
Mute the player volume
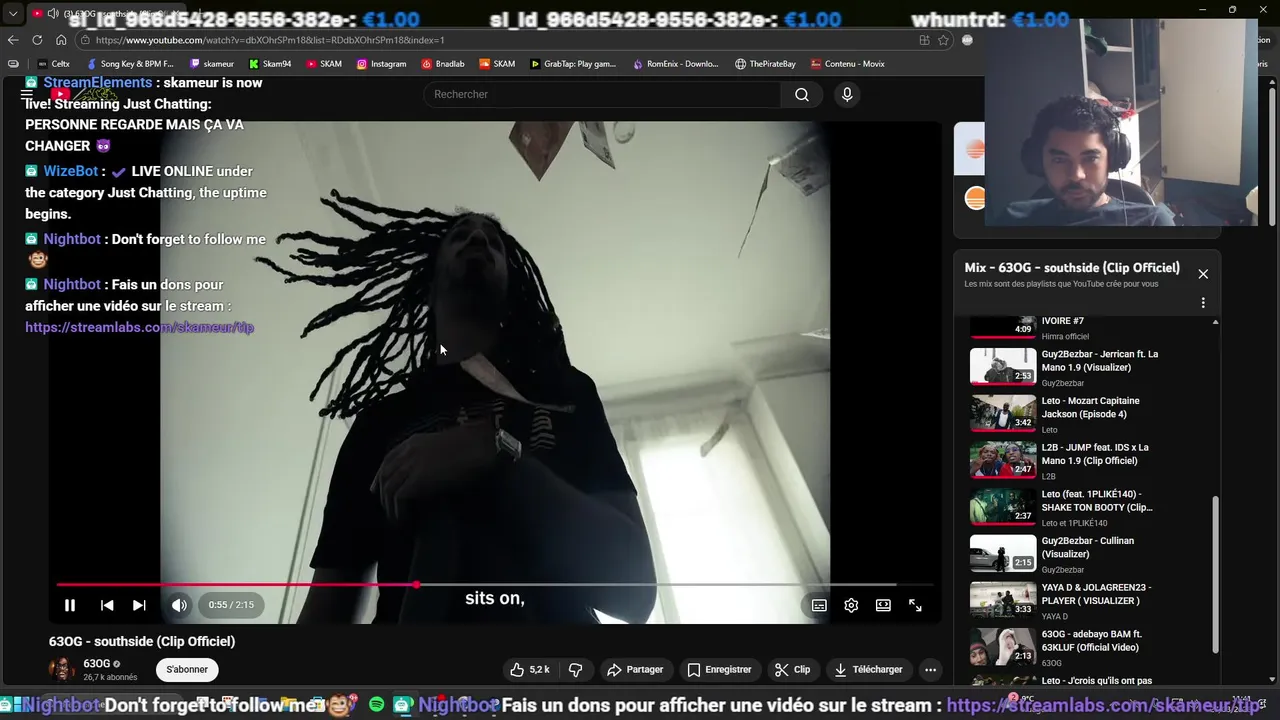pyautogui.click(x=179, y=605)
